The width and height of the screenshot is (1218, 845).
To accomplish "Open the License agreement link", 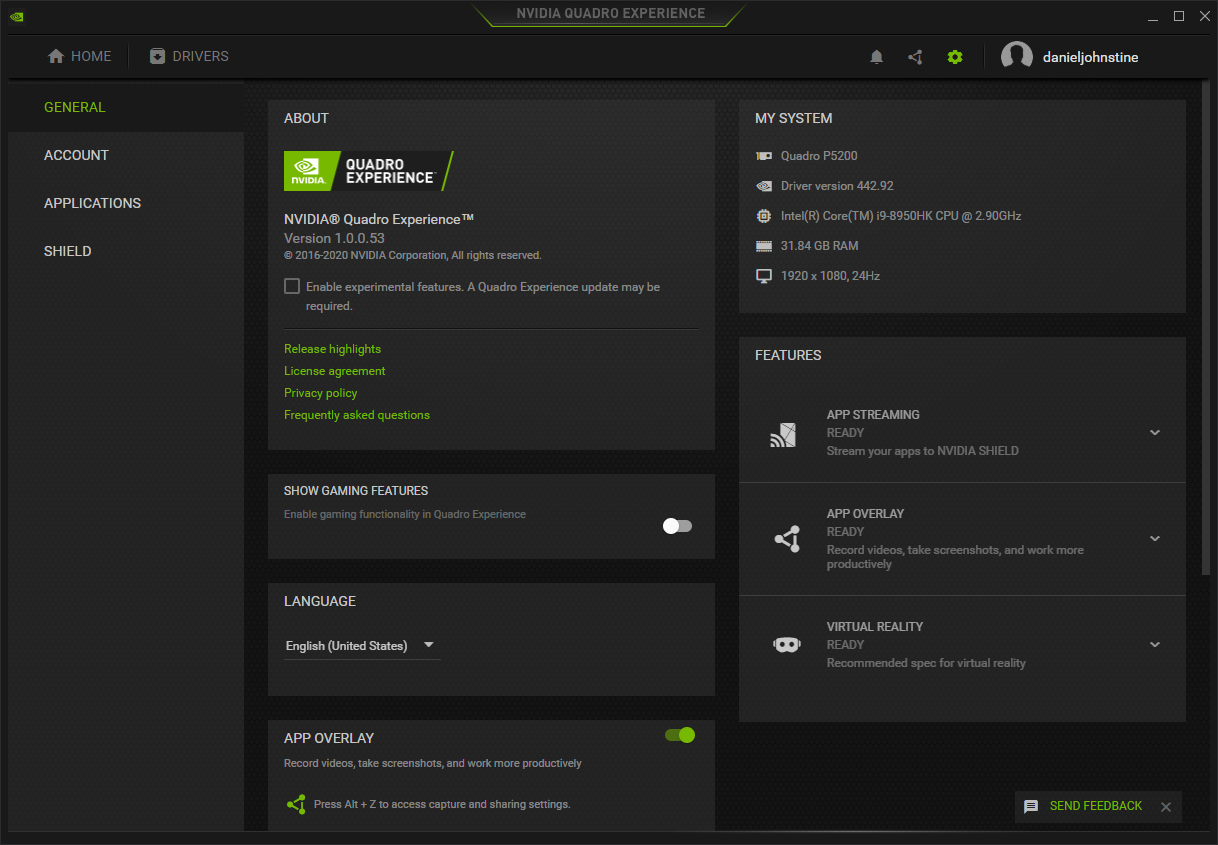I will 334,371.
